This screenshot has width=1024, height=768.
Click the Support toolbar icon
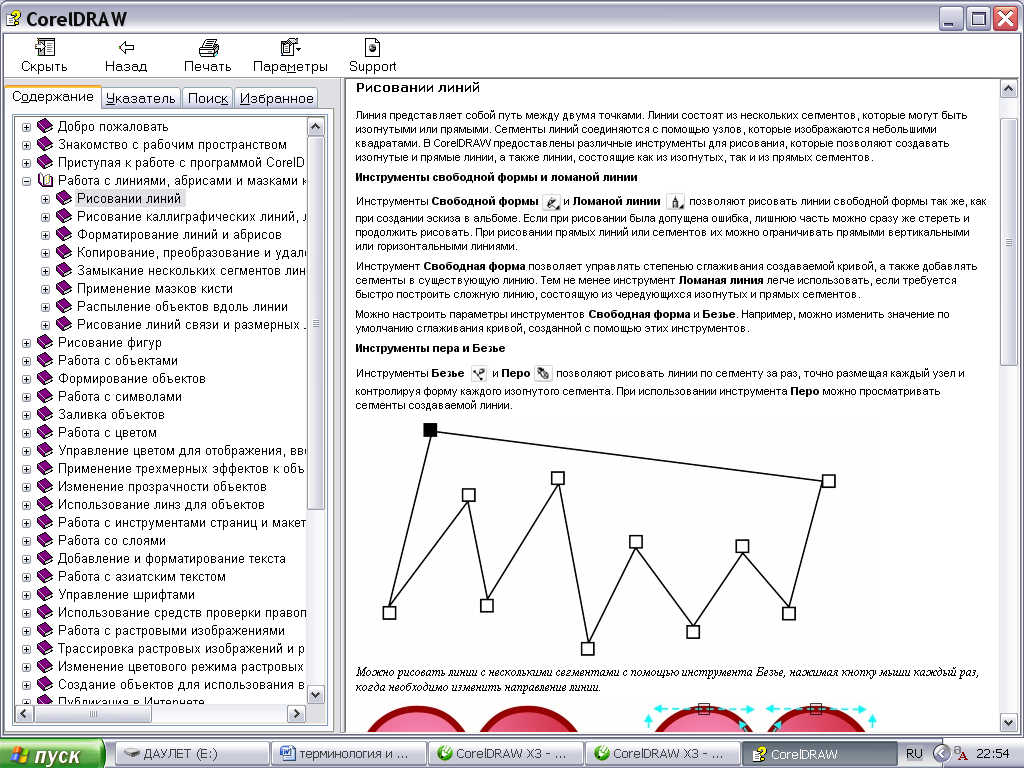(372, 47)
